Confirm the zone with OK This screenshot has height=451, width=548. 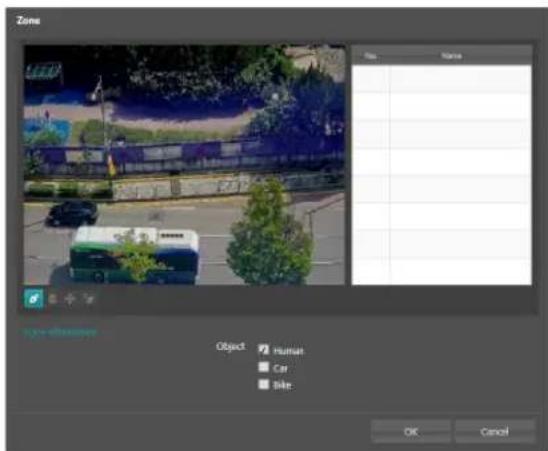[411, 432]
